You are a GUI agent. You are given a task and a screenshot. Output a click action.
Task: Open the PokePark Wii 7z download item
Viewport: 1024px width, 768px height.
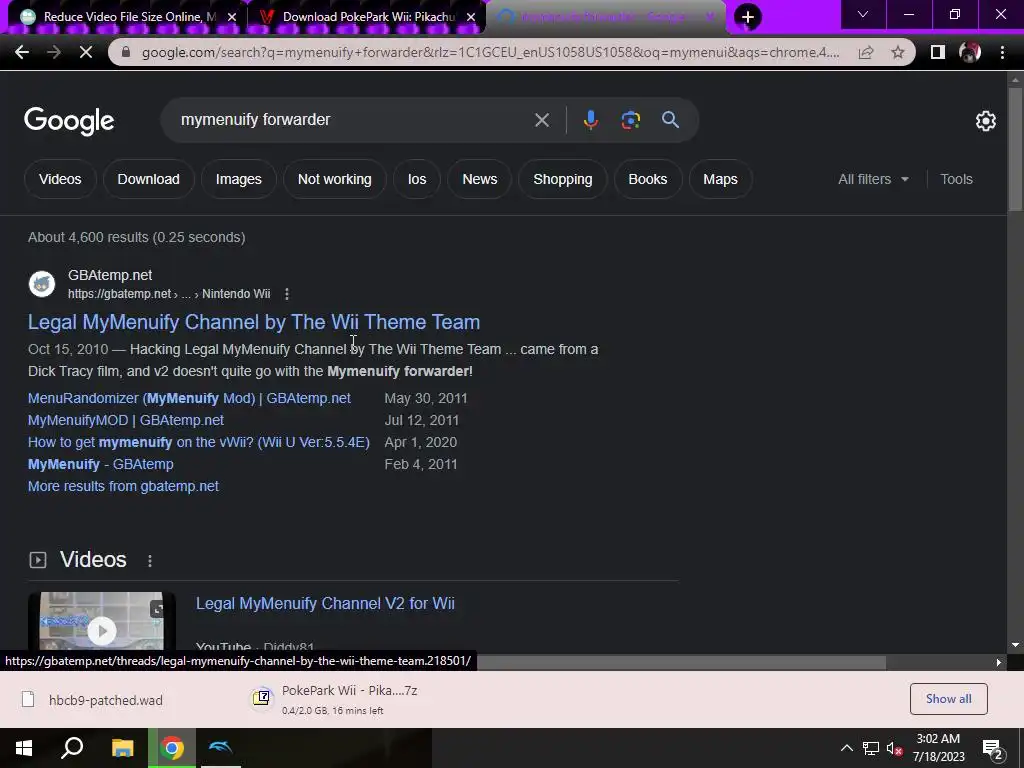click(335, 699)
